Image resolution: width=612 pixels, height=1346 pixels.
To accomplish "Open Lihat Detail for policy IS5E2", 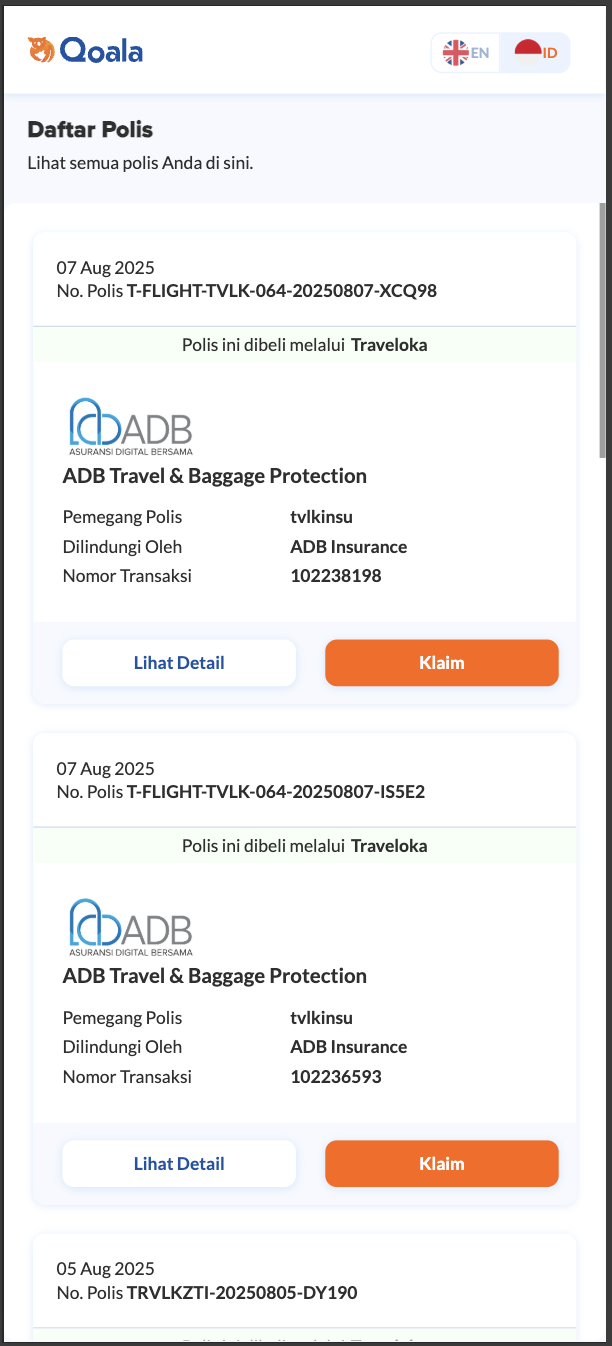I will coord(179,1164).
